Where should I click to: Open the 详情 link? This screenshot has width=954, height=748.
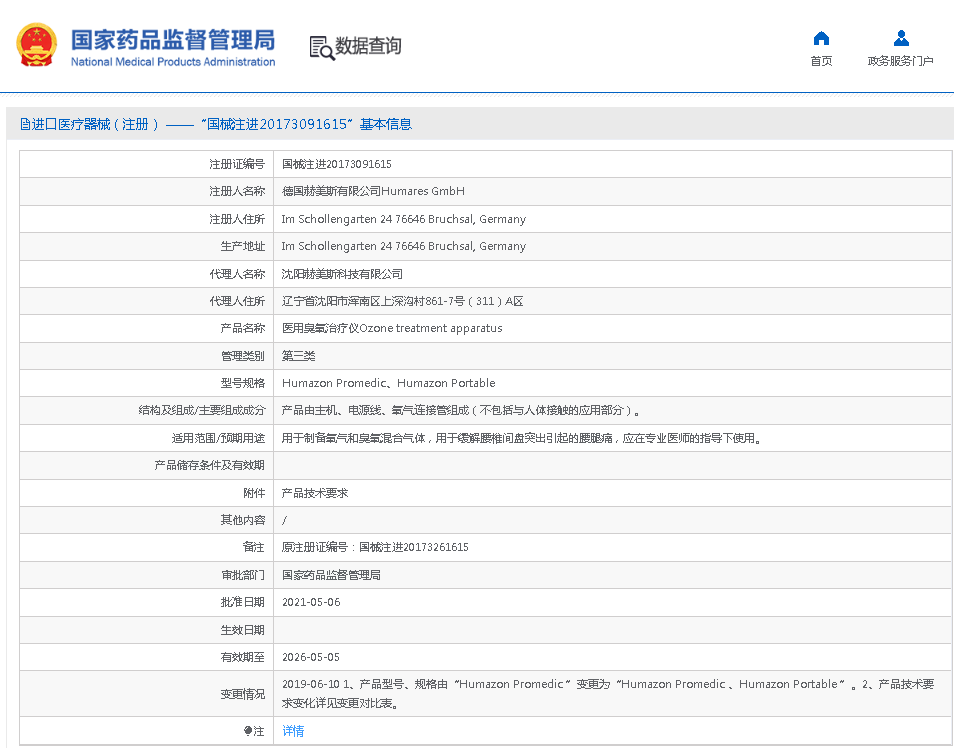(293, 731)
